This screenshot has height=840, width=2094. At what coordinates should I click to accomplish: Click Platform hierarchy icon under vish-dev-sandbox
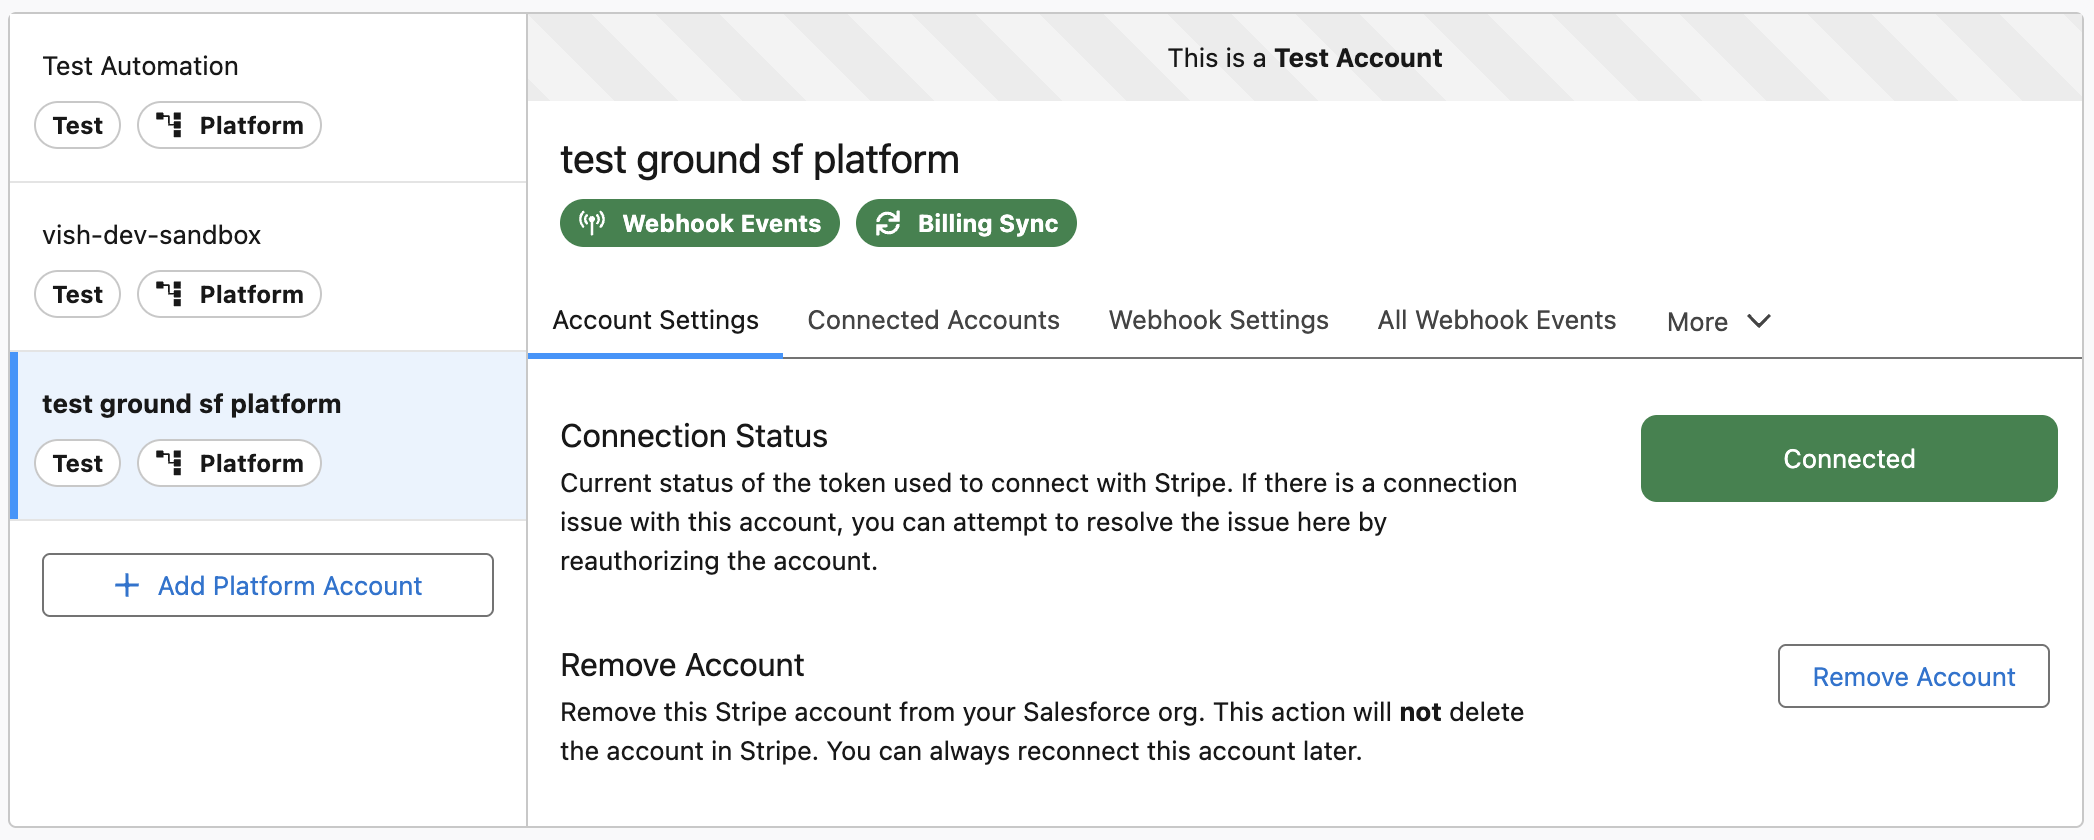click(x=169, y=294)
